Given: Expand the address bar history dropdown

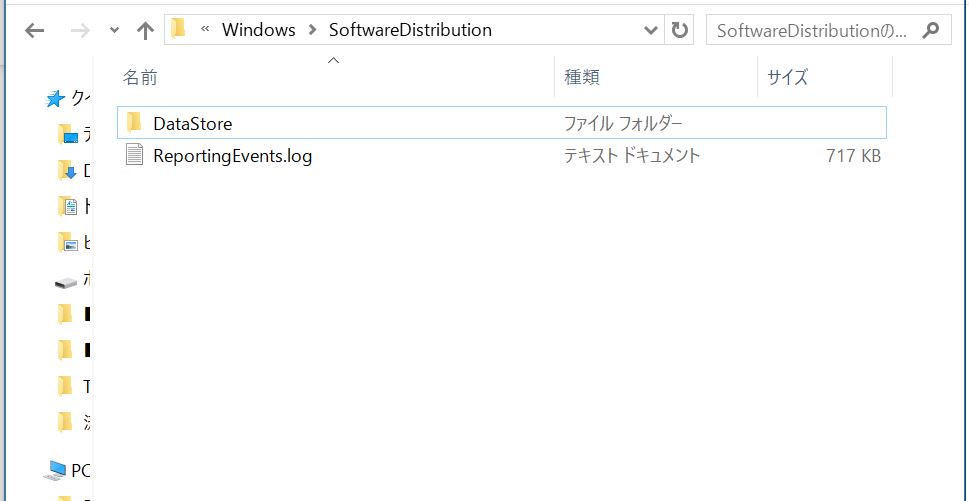Looking at the screenshot, I should [x=651, y=30].
